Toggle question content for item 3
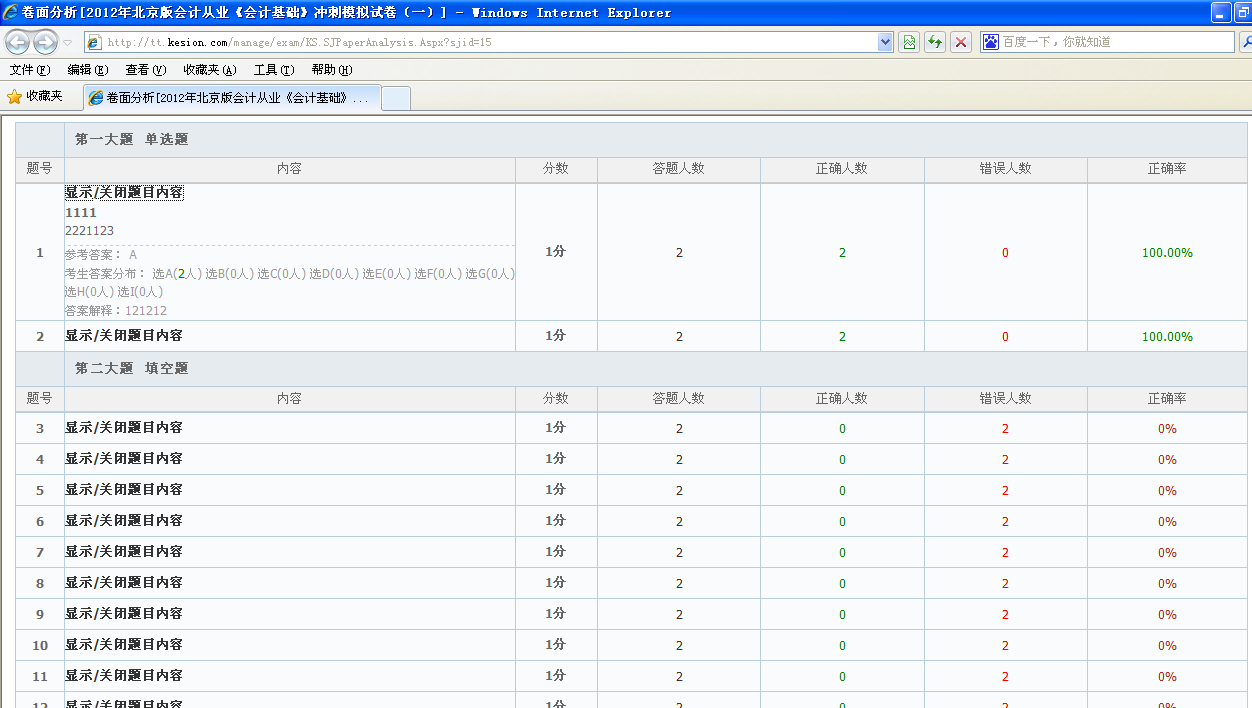Screen dimensions: 1252x708 point(124,428)
